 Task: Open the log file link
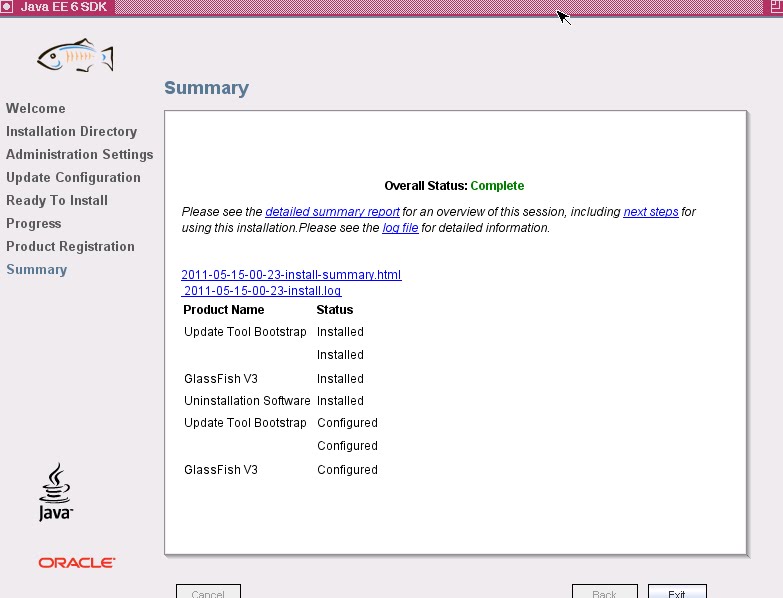[x=400, y=228]
